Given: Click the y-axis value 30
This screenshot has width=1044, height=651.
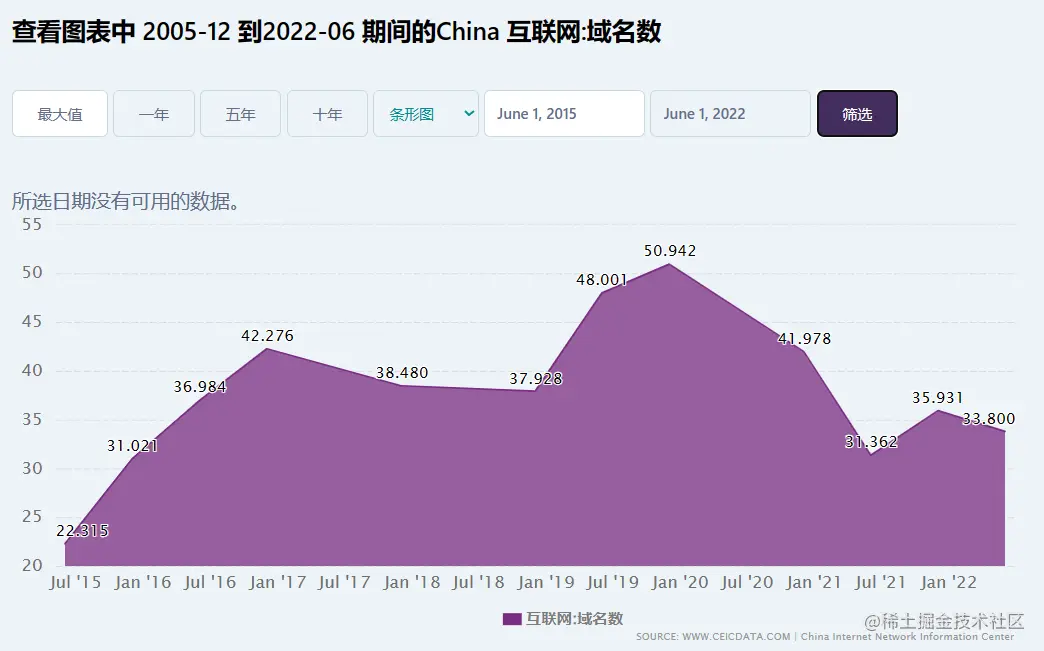Looking at the screenshot, I should 32,469.
